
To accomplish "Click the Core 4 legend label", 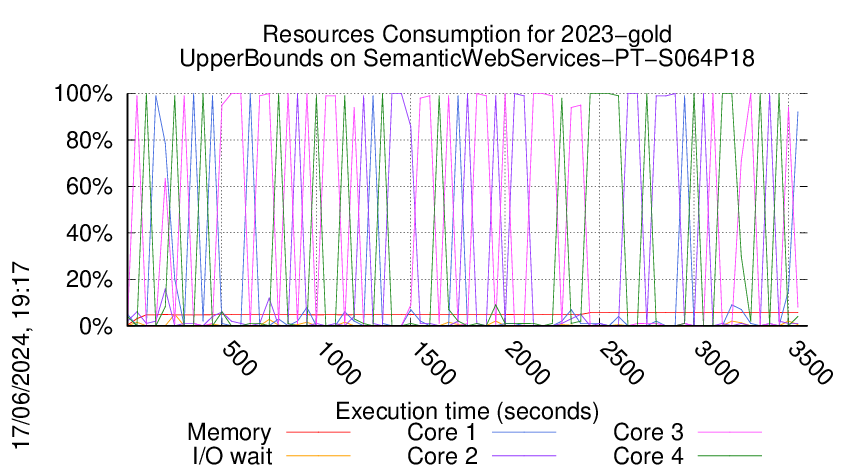I will 648,457.
